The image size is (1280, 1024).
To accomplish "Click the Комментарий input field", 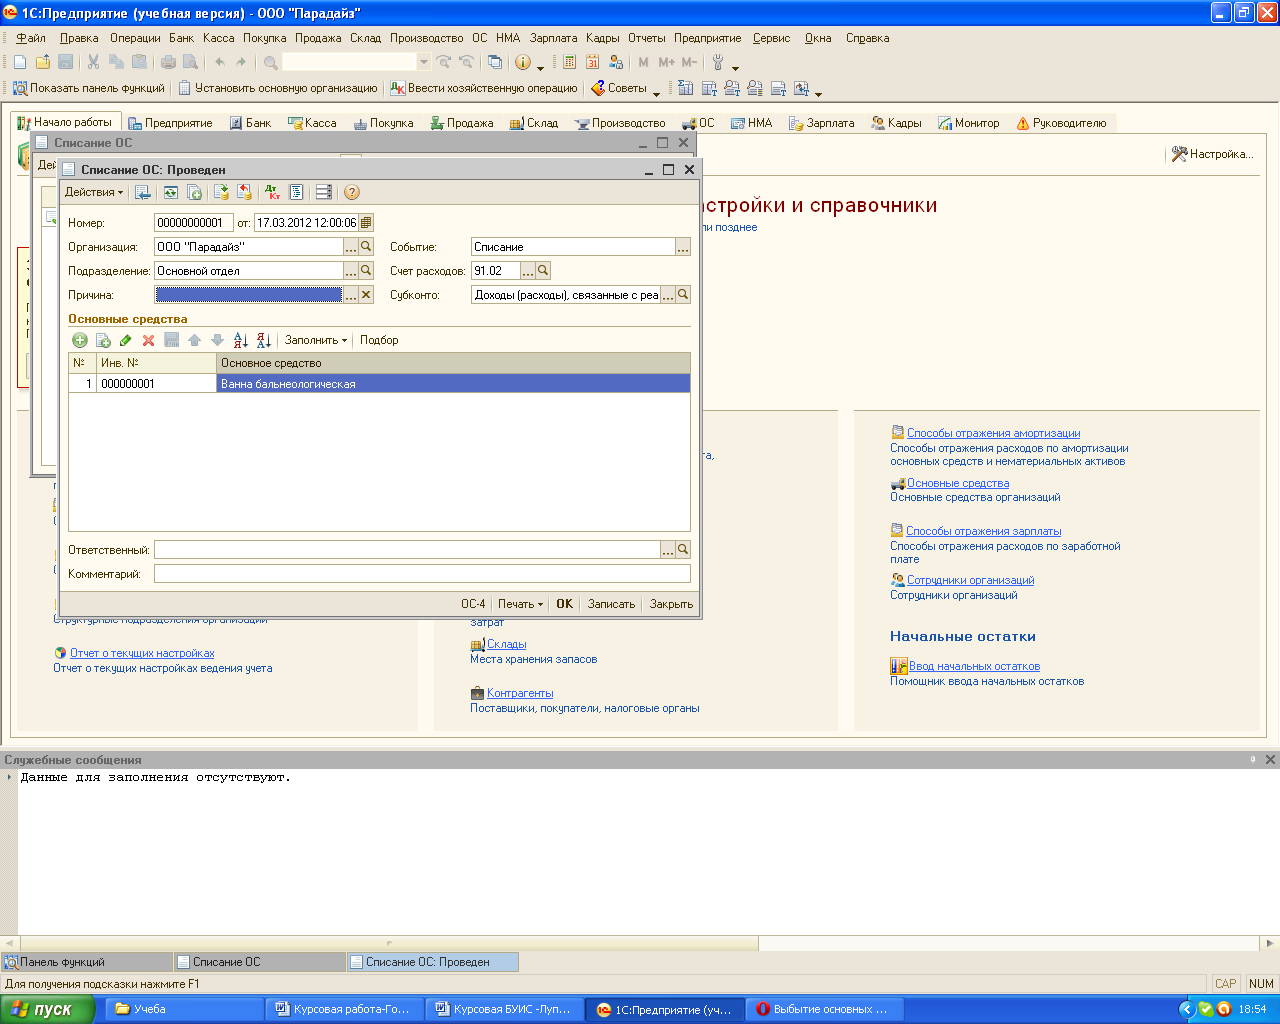I will tap(422, 574).
